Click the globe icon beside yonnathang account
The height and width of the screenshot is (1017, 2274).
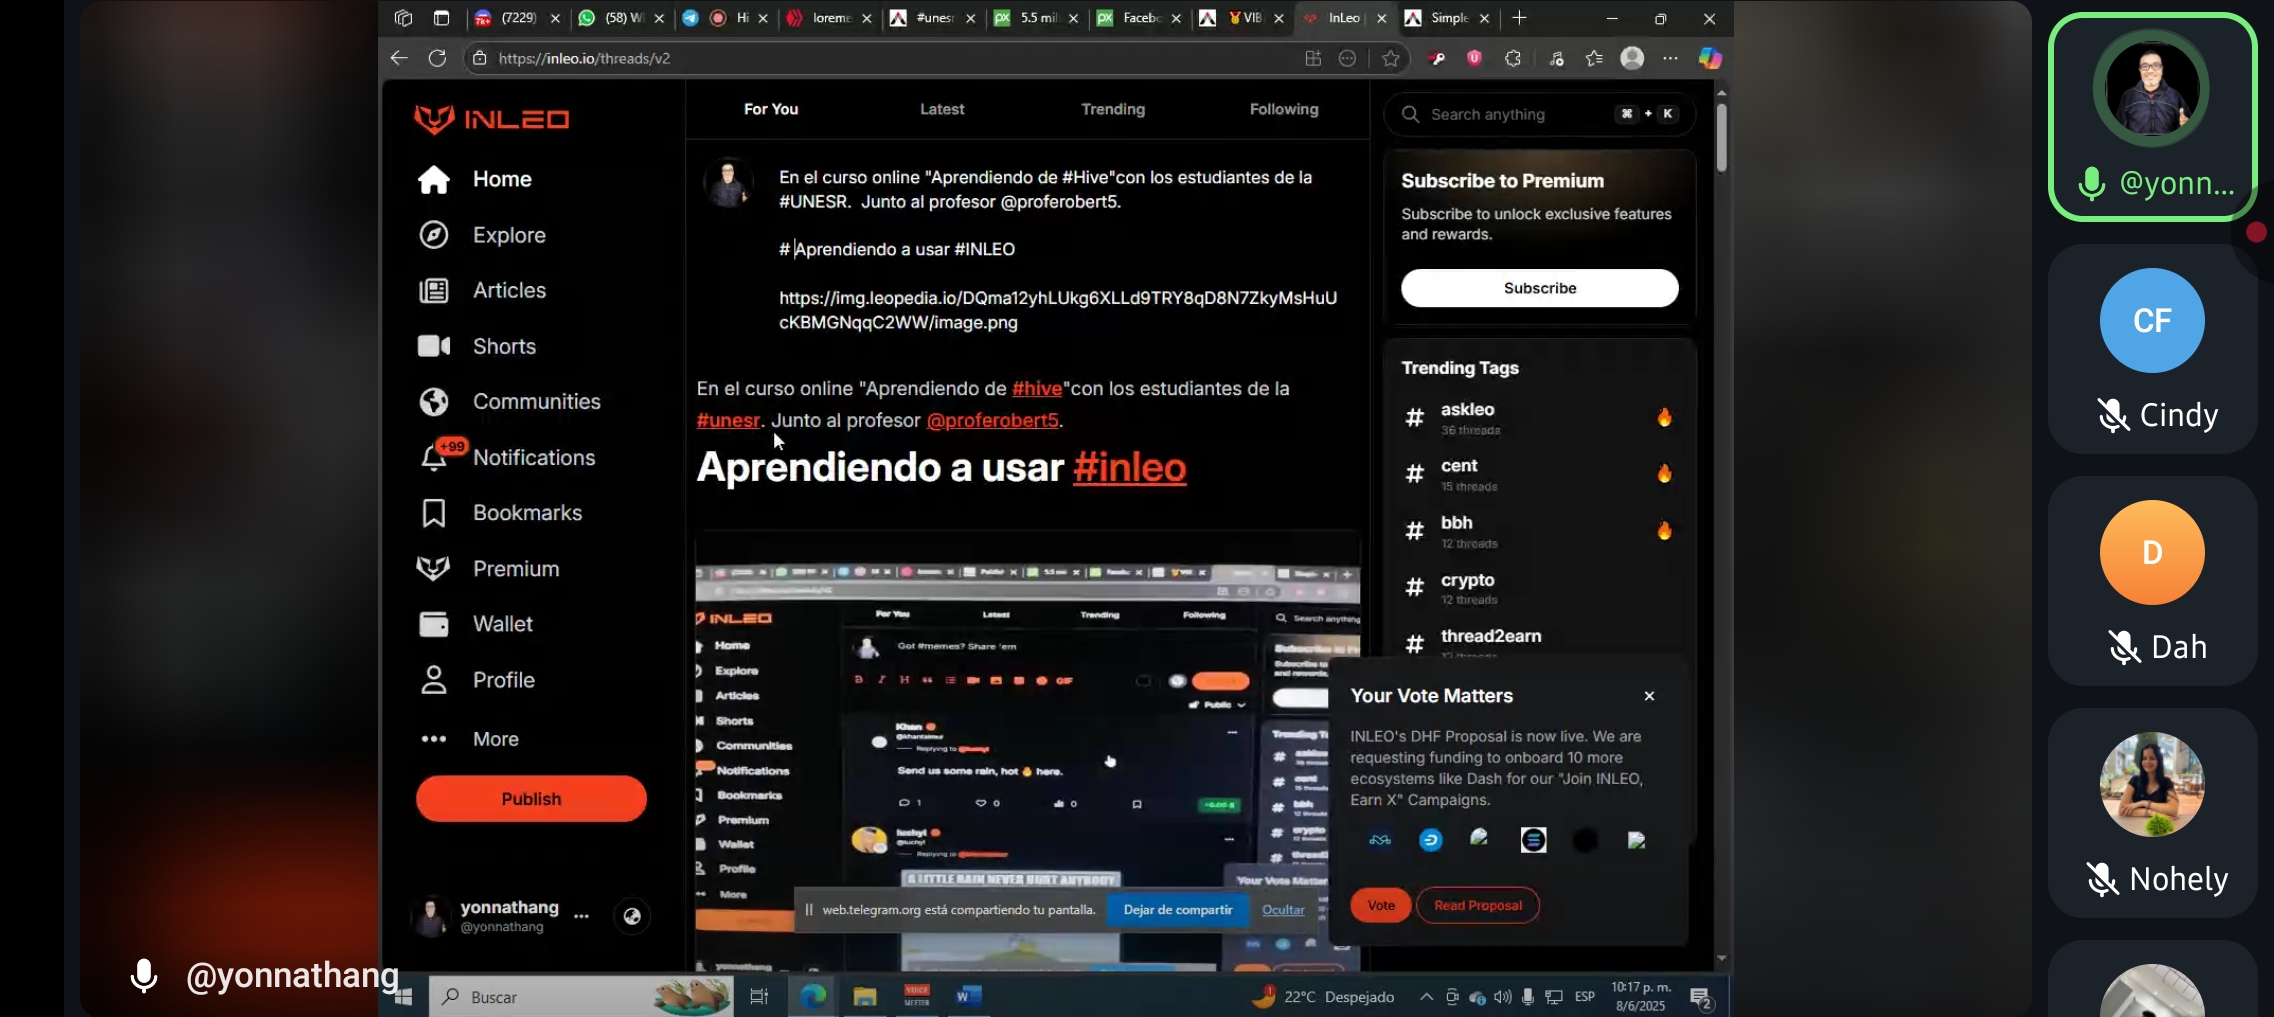[x=632, y=916]
